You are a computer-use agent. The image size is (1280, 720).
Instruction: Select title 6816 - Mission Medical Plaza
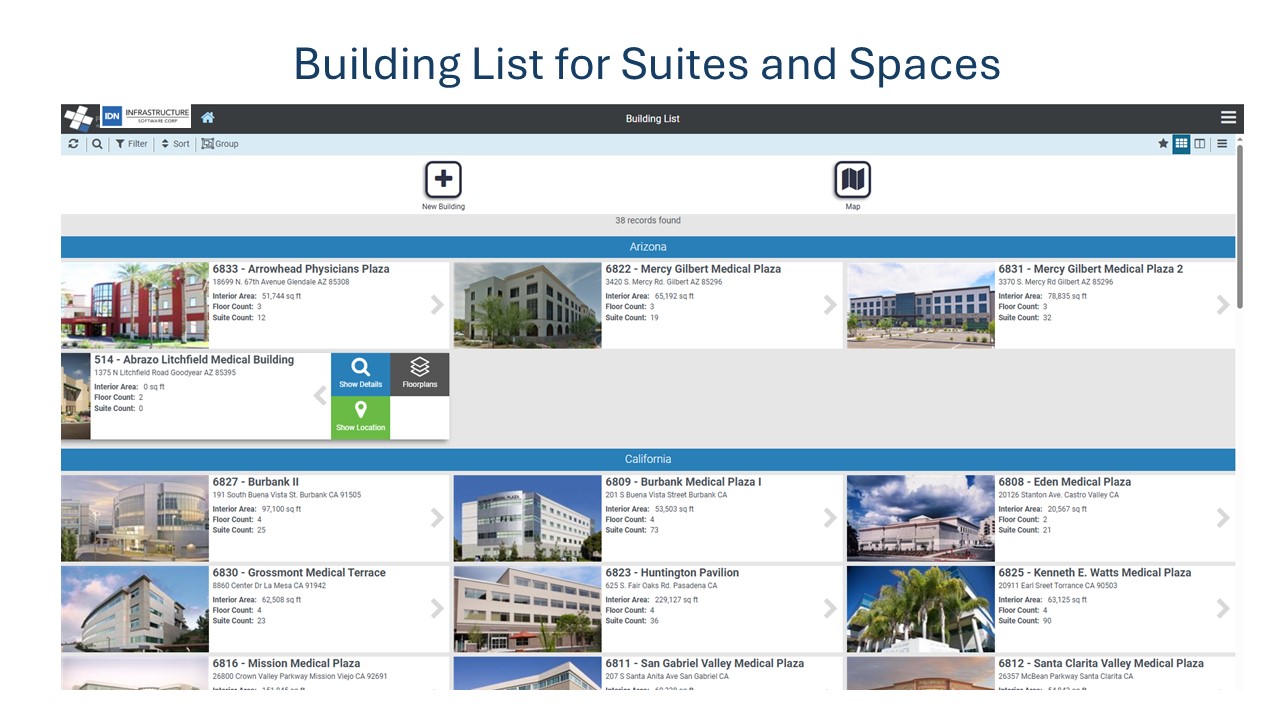tap(286, 664)
